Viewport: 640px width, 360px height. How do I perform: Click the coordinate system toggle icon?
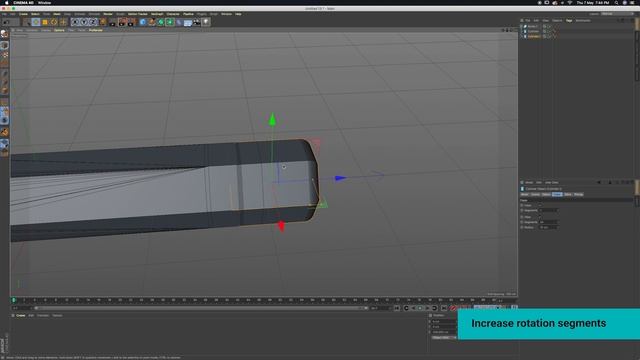pyautogui.click(x=103, y=22)
